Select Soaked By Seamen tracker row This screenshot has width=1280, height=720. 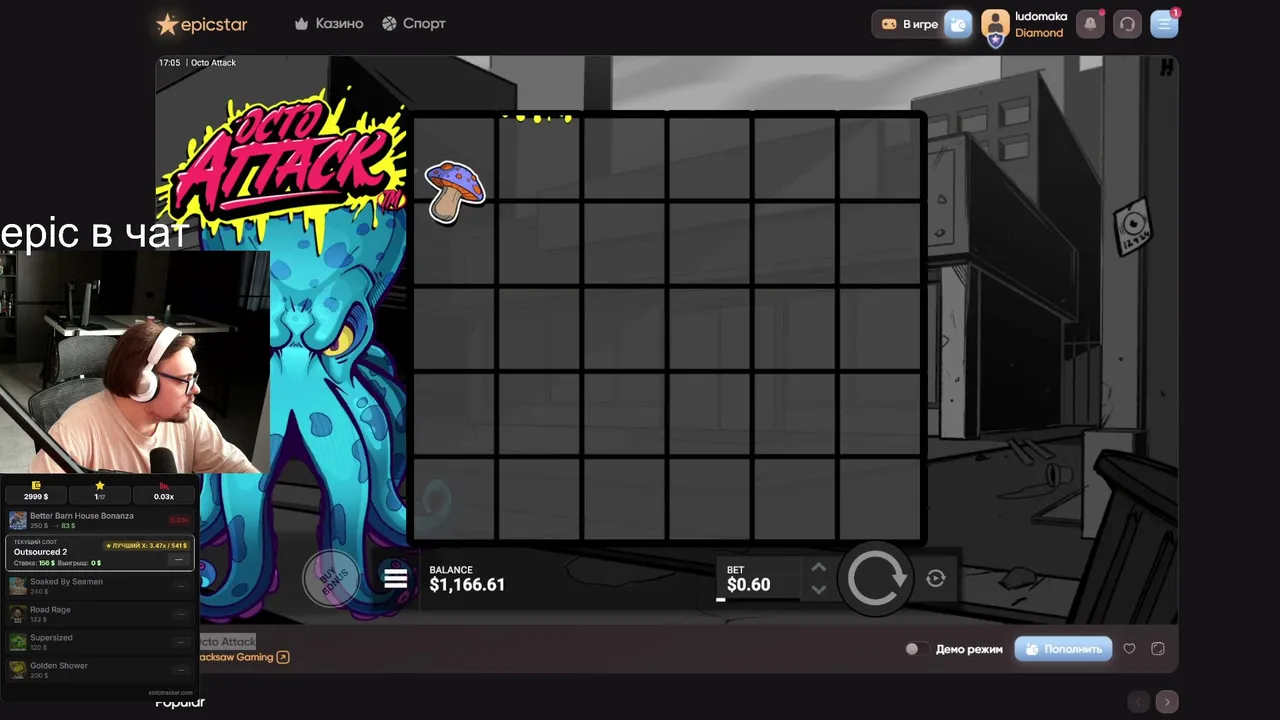[x=99, y=586]
